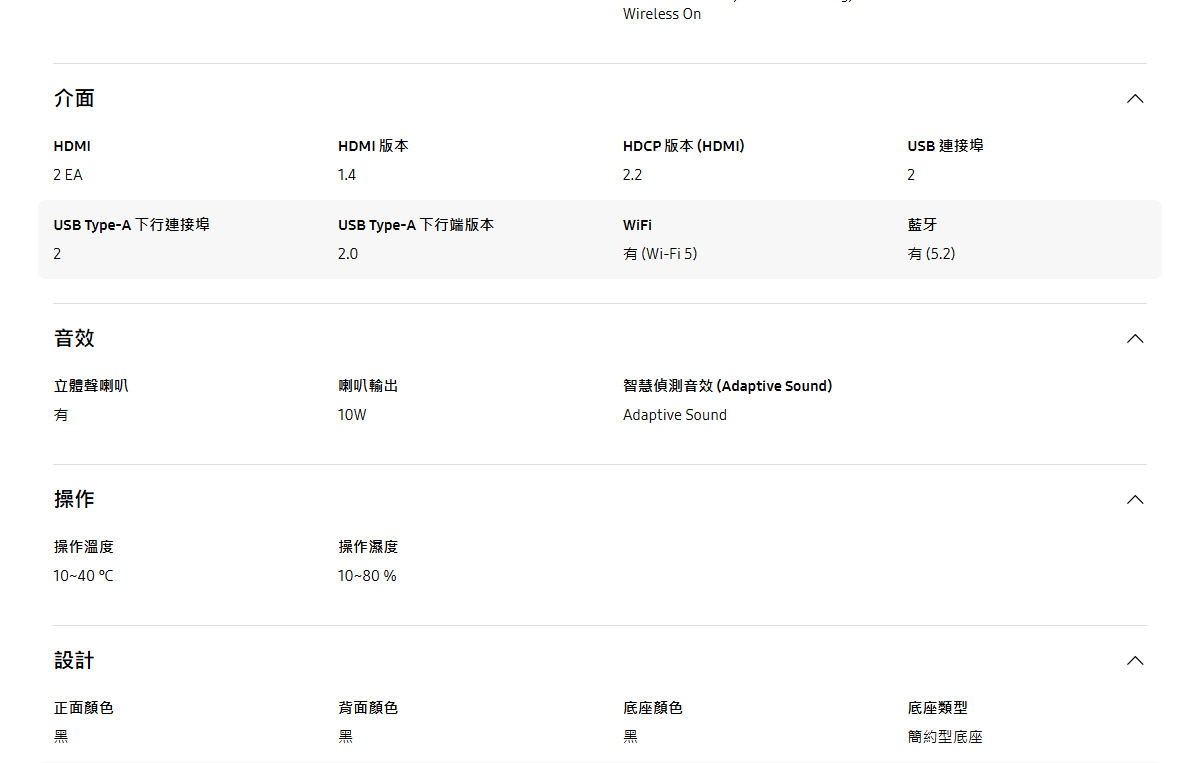This screenshot has height=763, width=1200.
Task: Select the WiFi spec value 有 (Wi-Fi 5)
Action: (x=660, y=253)
